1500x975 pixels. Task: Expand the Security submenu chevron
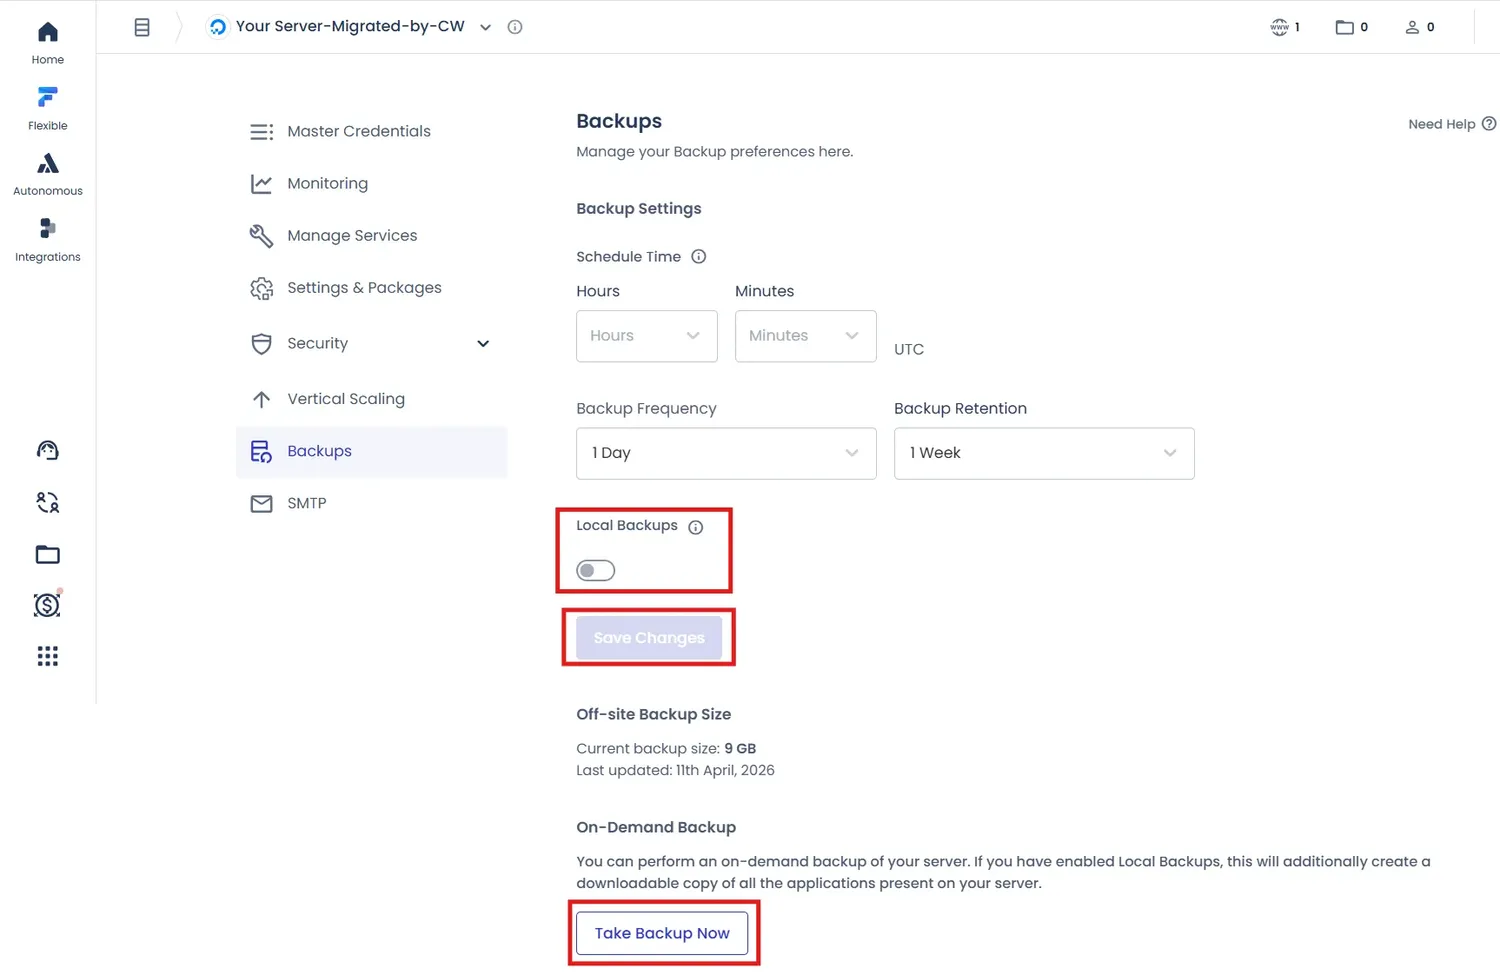point(483,343)
